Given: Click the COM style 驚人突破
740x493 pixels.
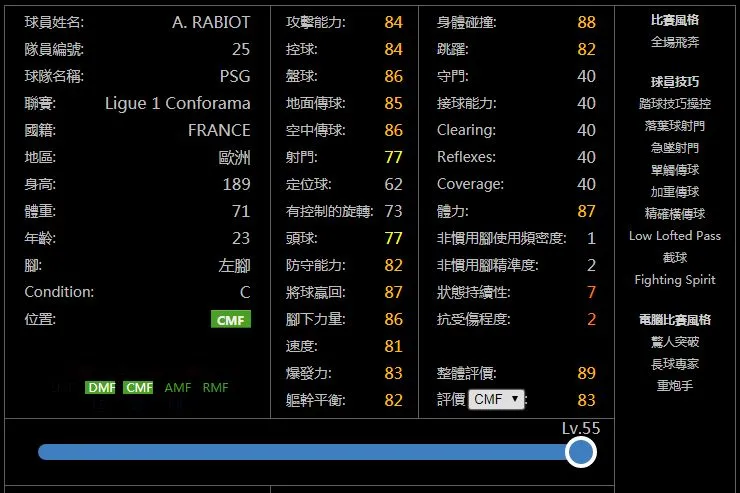Looking at the screenshot, I should (x=674, y=342).
